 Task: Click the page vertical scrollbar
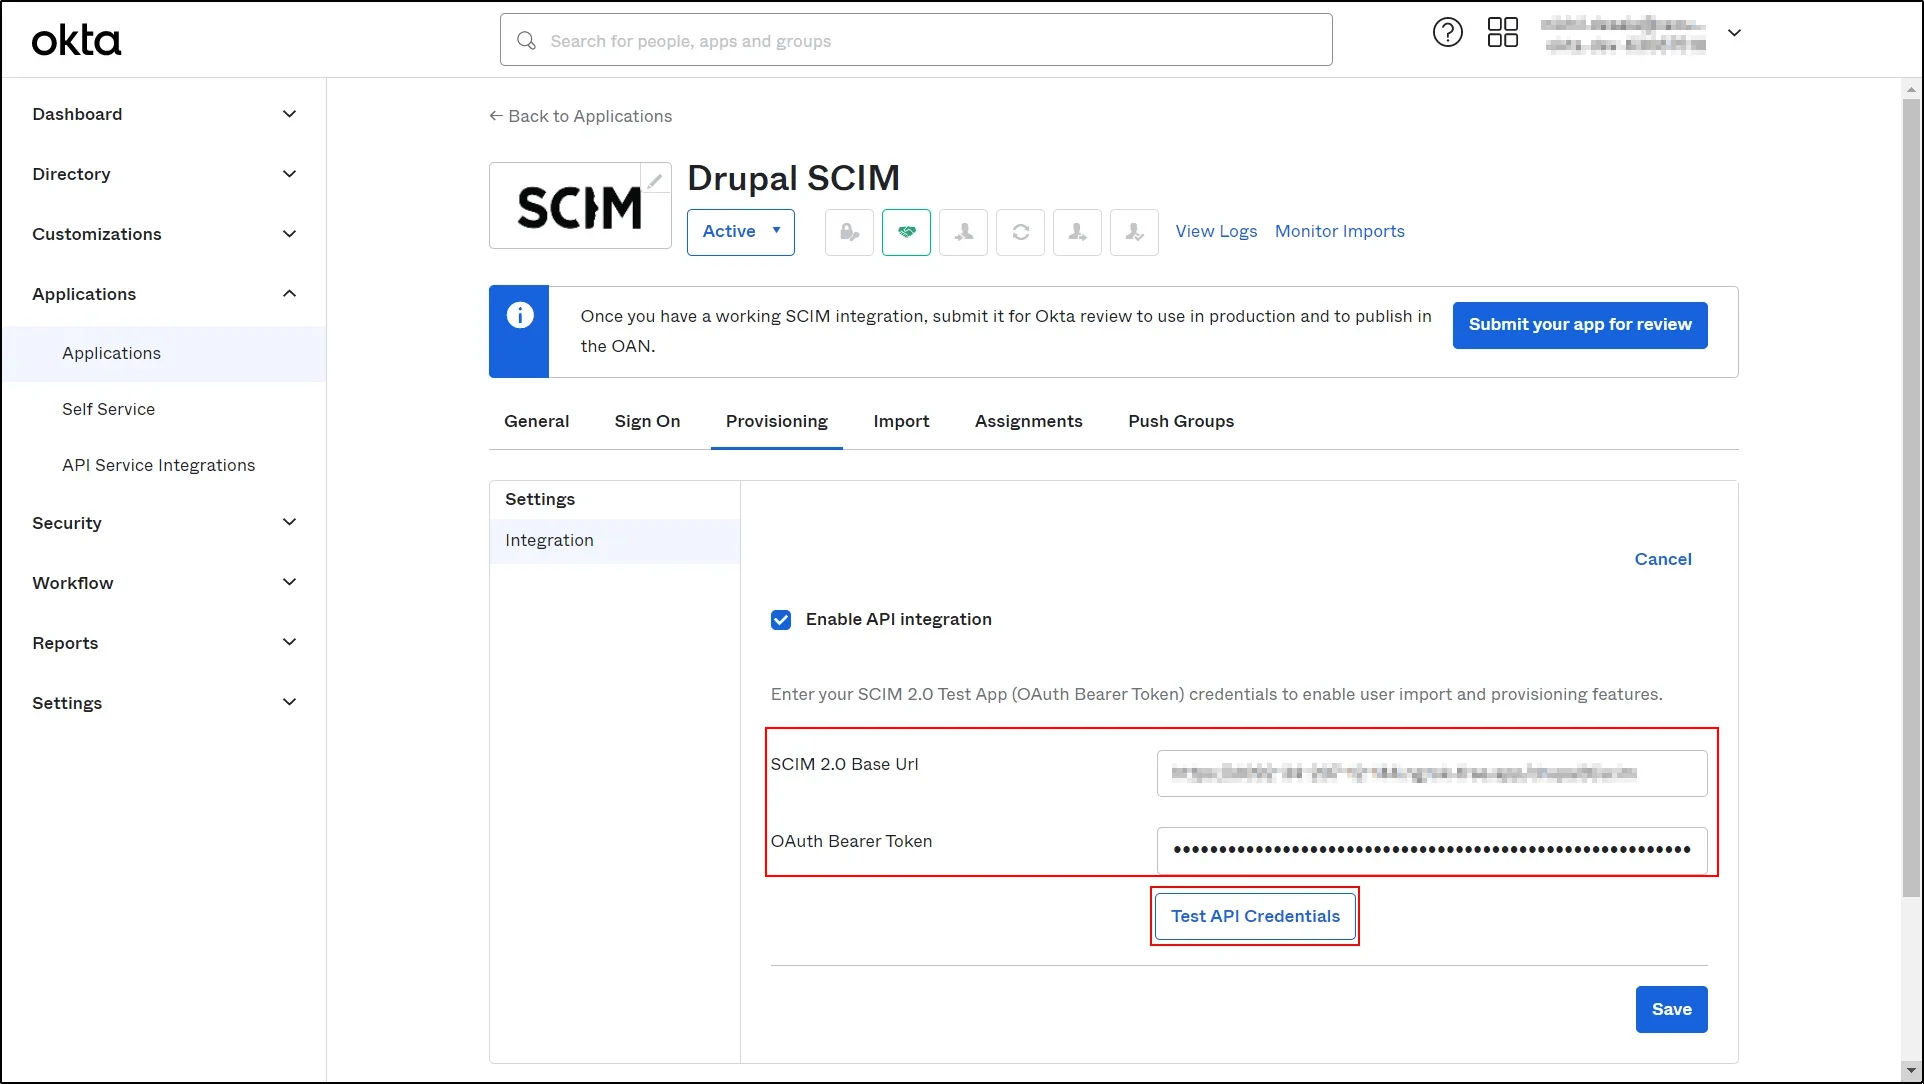1911,500
